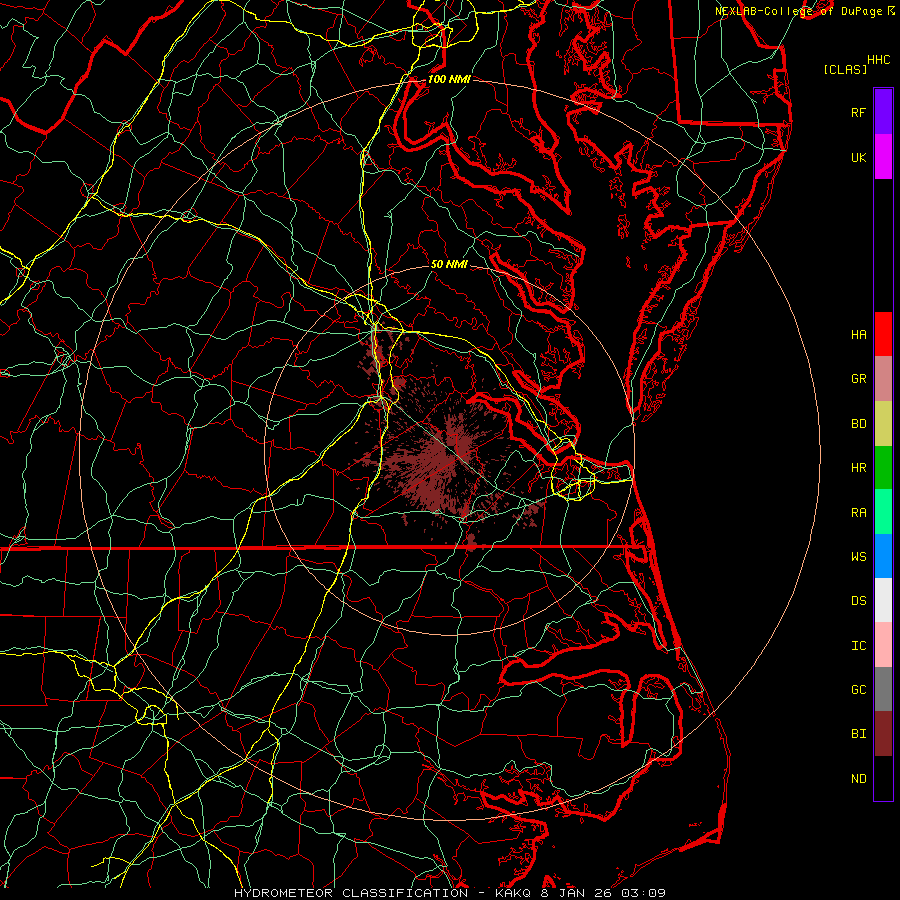The image size is (900, 900).
Task: Select the BD yellow legend swatch
Action: [x=883, y=423]
